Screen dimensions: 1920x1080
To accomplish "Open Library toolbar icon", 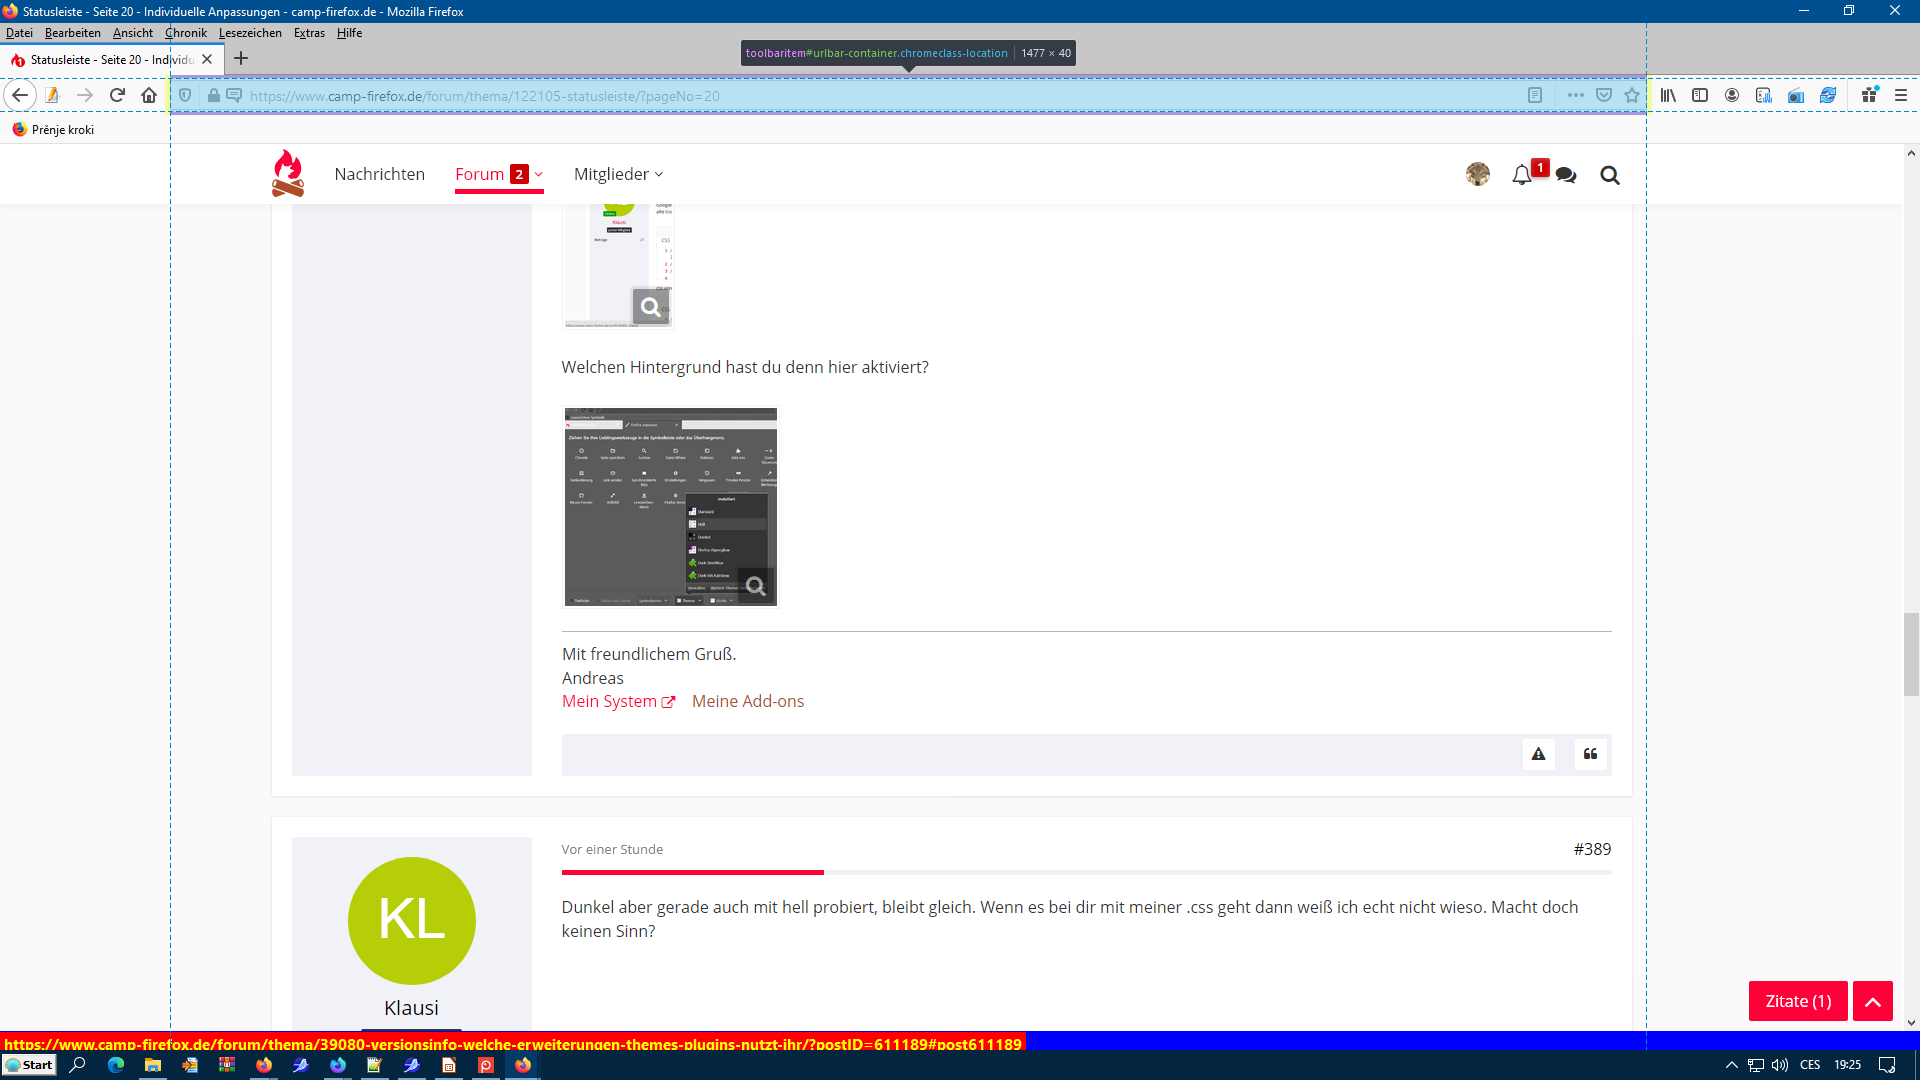I will click(x=1668, y=96).
